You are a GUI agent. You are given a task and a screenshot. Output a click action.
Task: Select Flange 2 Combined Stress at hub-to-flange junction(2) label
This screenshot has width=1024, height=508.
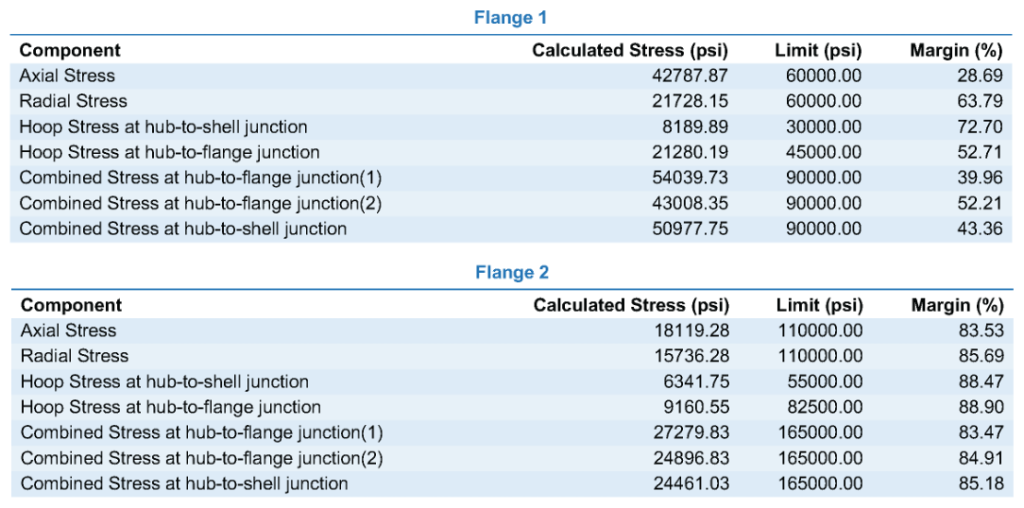(202, 458)
